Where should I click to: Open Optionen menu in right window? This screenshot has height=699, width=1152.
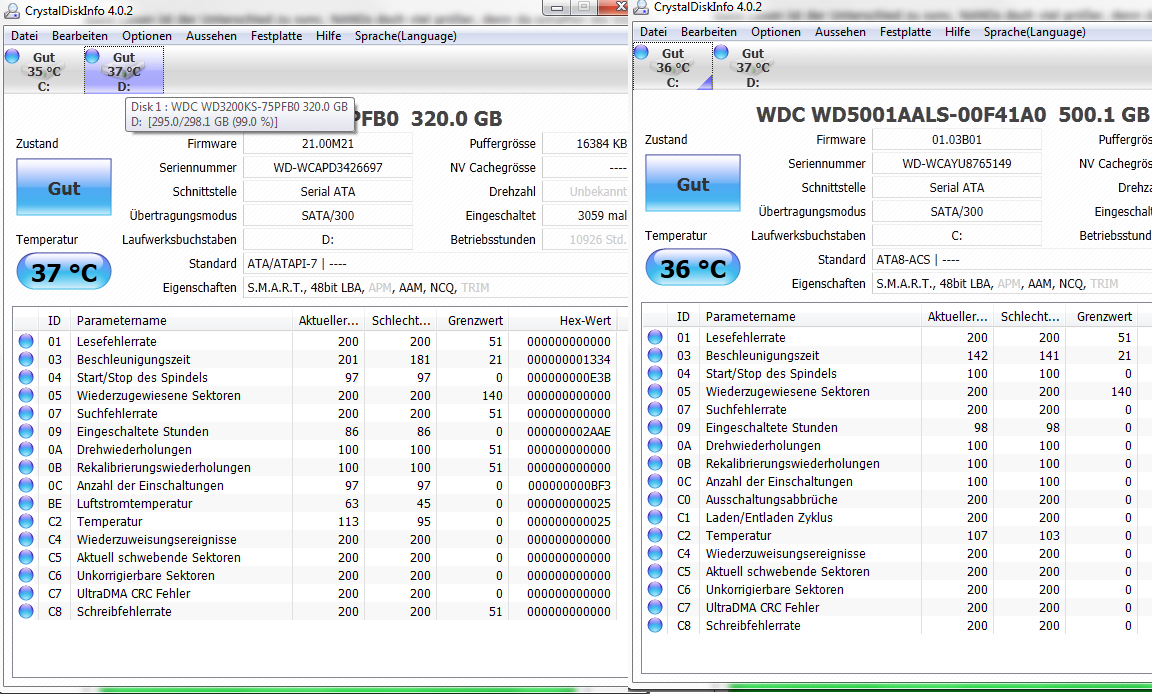tap(775, 32)
